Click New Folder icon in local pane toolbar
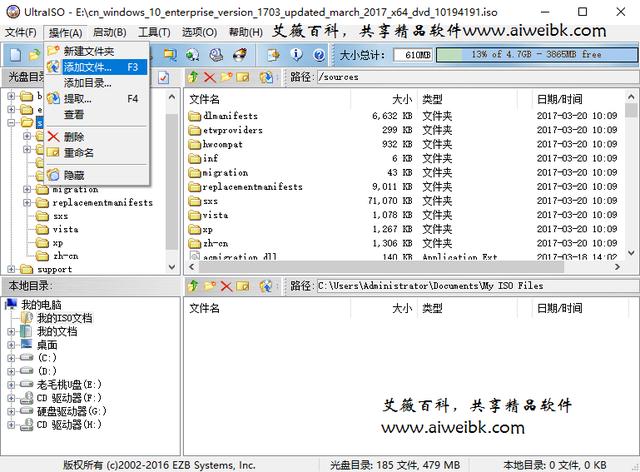 pos(210,286)
